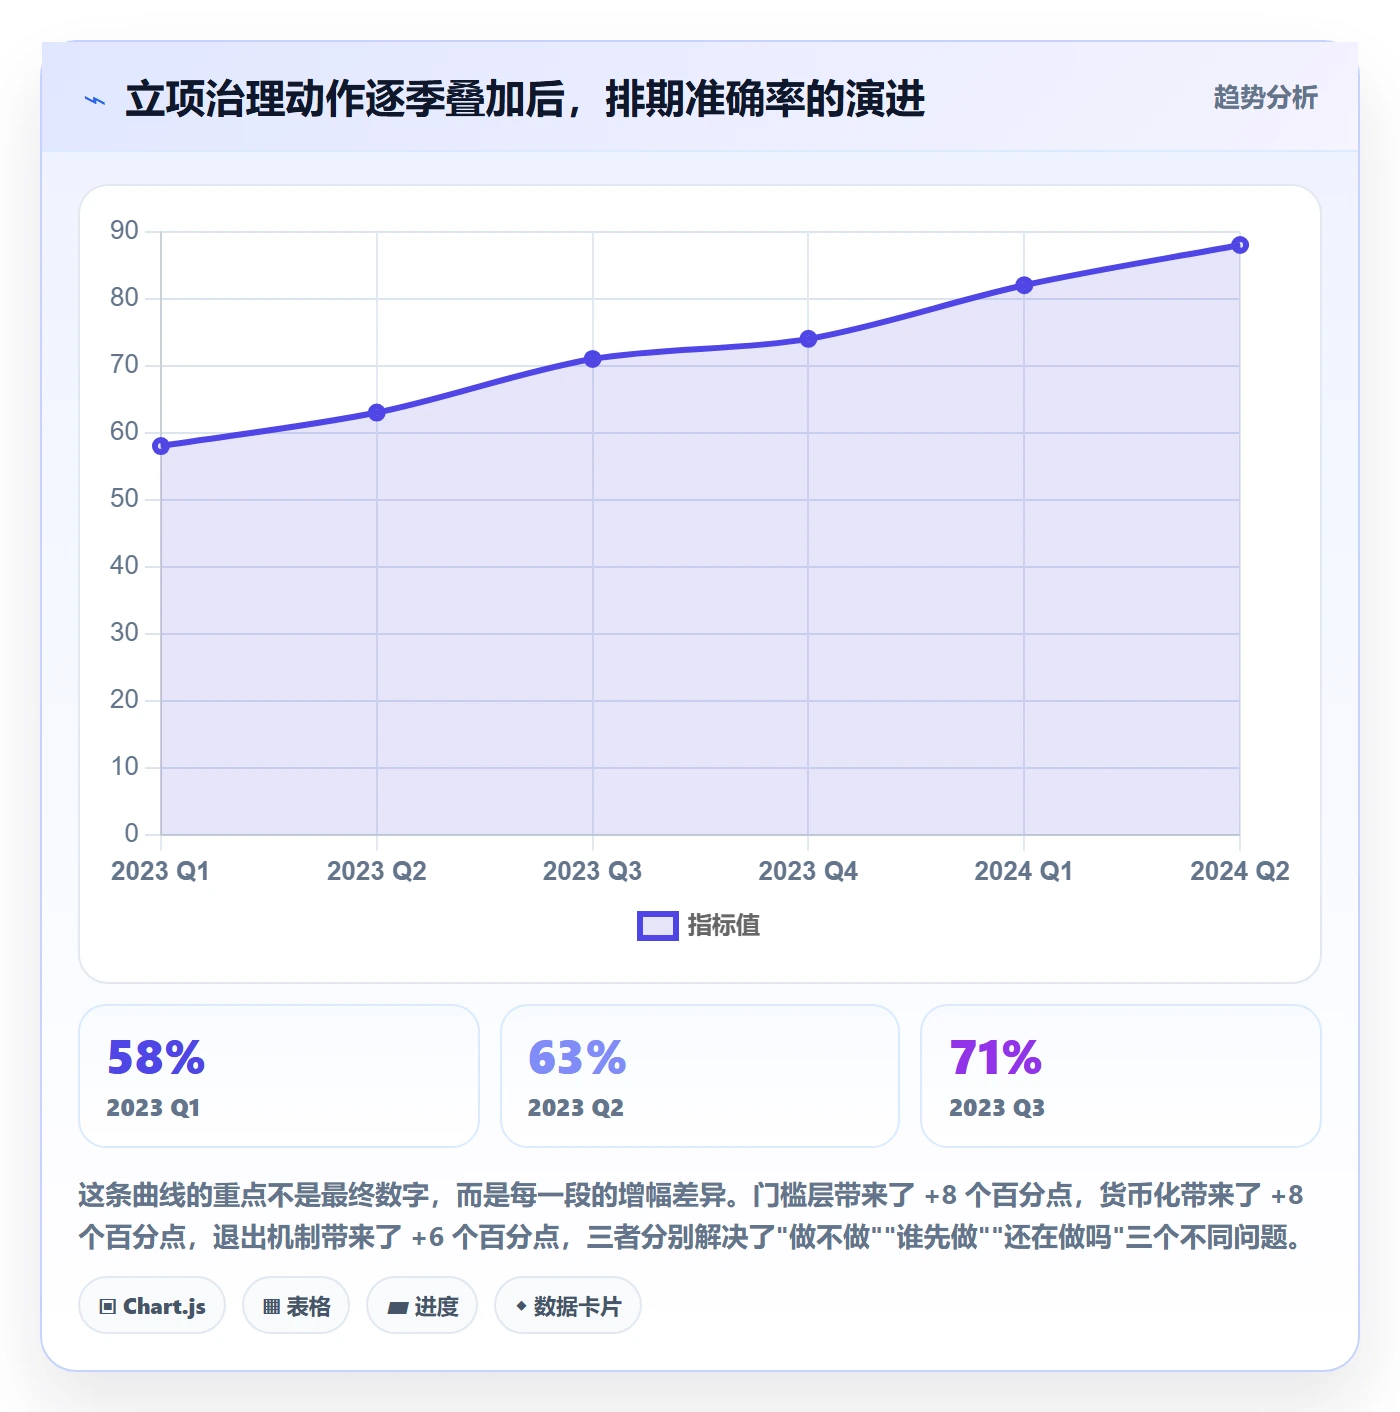Open the 71% 2023 Q3 stat card

tap(1121, 1076)
